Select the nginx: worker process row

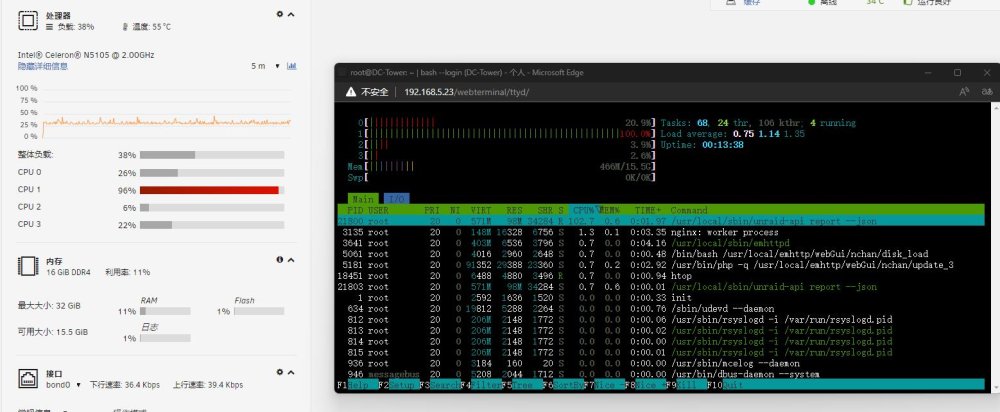(x=661, y=232)
